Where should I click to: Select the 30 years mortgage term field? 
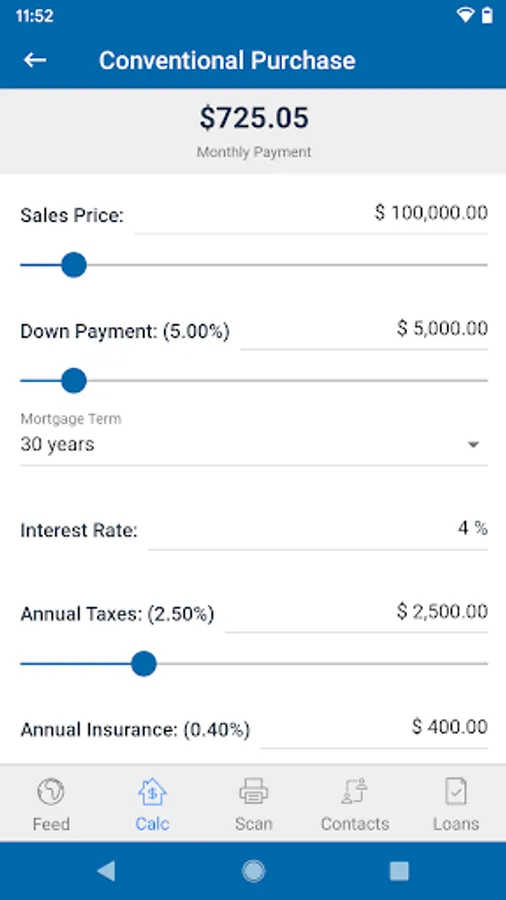(254, 444)
